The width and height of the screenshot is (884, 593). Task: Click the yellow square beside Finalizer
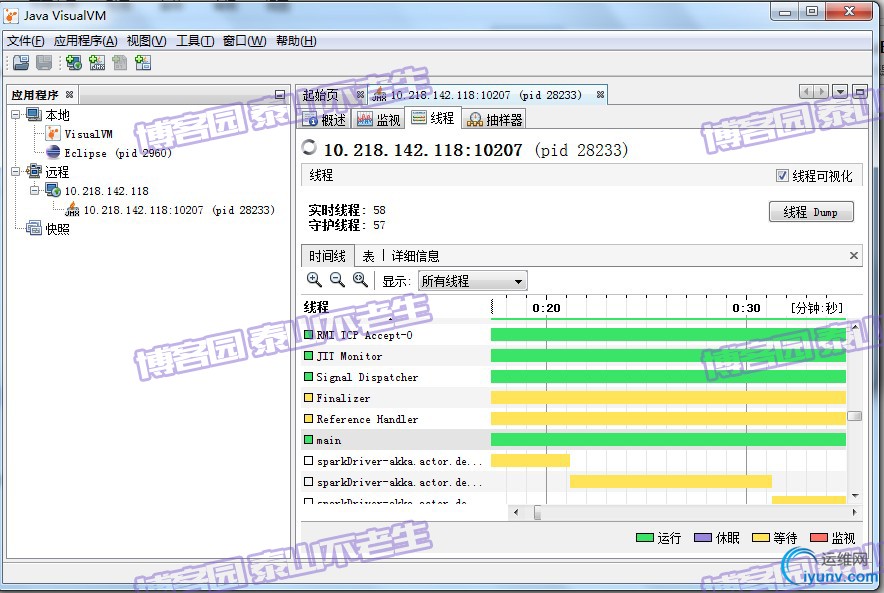(308, 398)
